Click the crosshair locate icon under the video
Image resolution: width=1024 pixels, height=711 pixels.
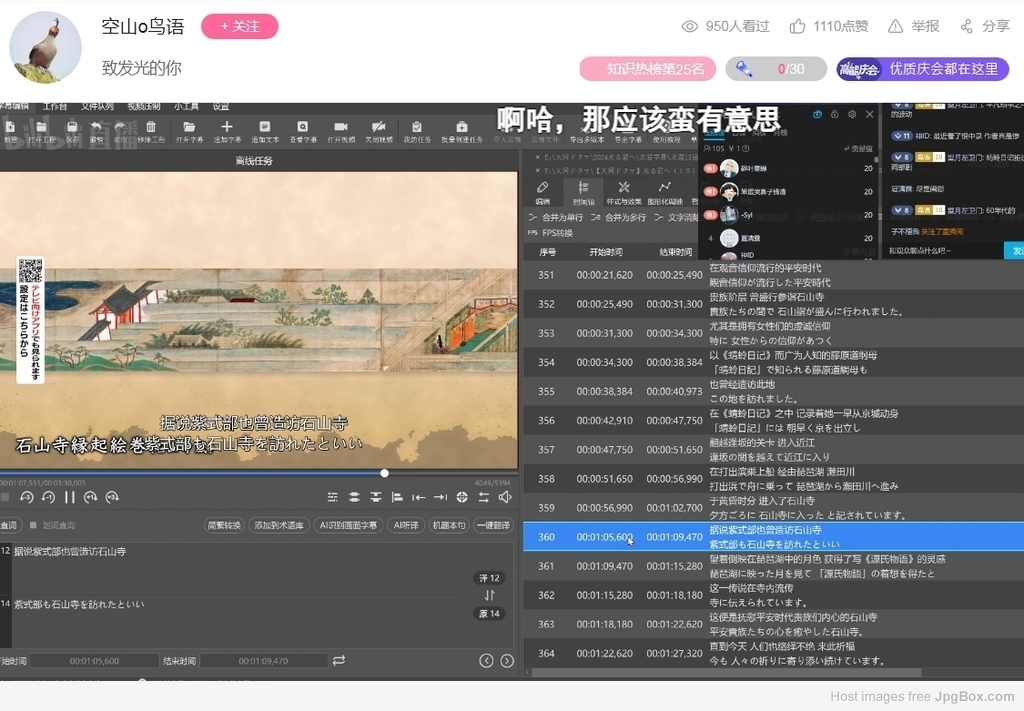point(462,498)
